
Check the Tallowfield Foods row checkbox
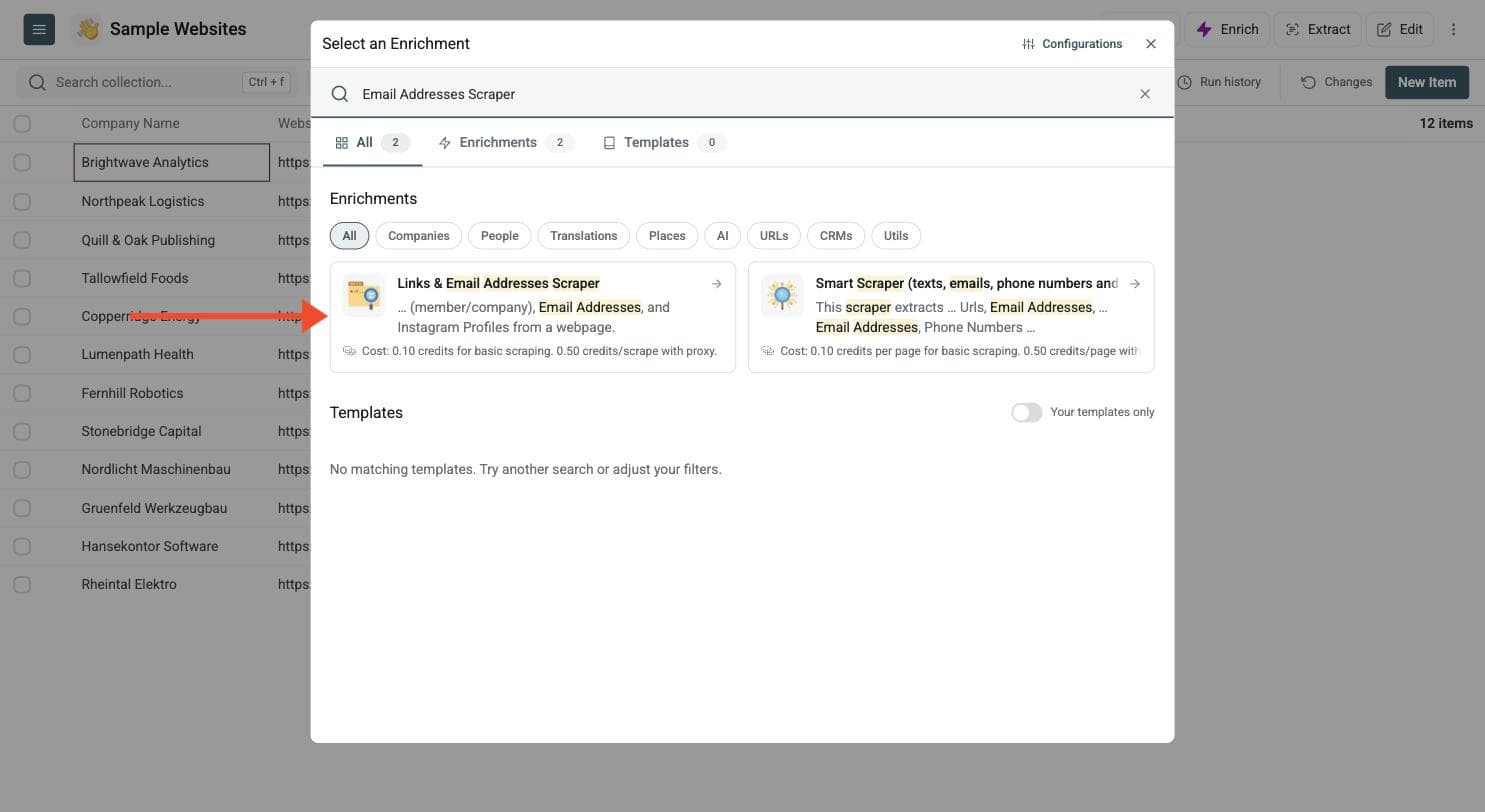22,279
